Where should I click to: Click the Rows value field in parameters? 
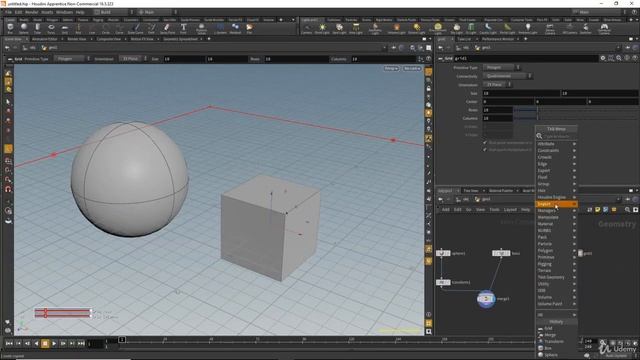[498, 110]
